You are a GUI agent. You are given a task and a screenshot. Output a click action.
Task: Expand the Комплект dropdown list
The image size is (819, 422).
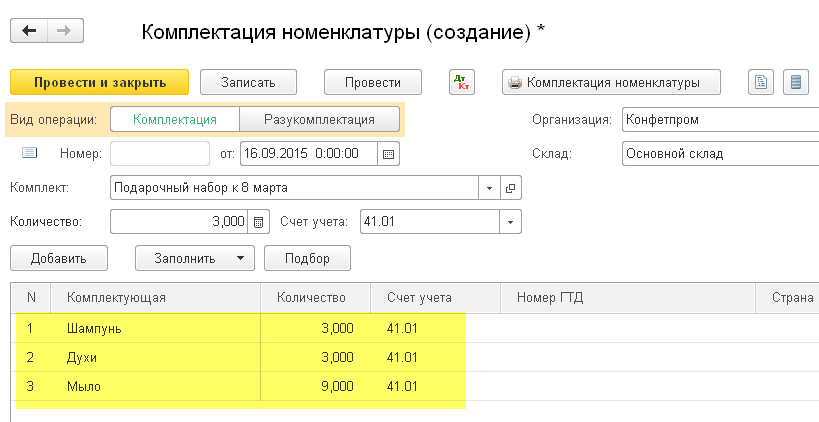(490, 188)
